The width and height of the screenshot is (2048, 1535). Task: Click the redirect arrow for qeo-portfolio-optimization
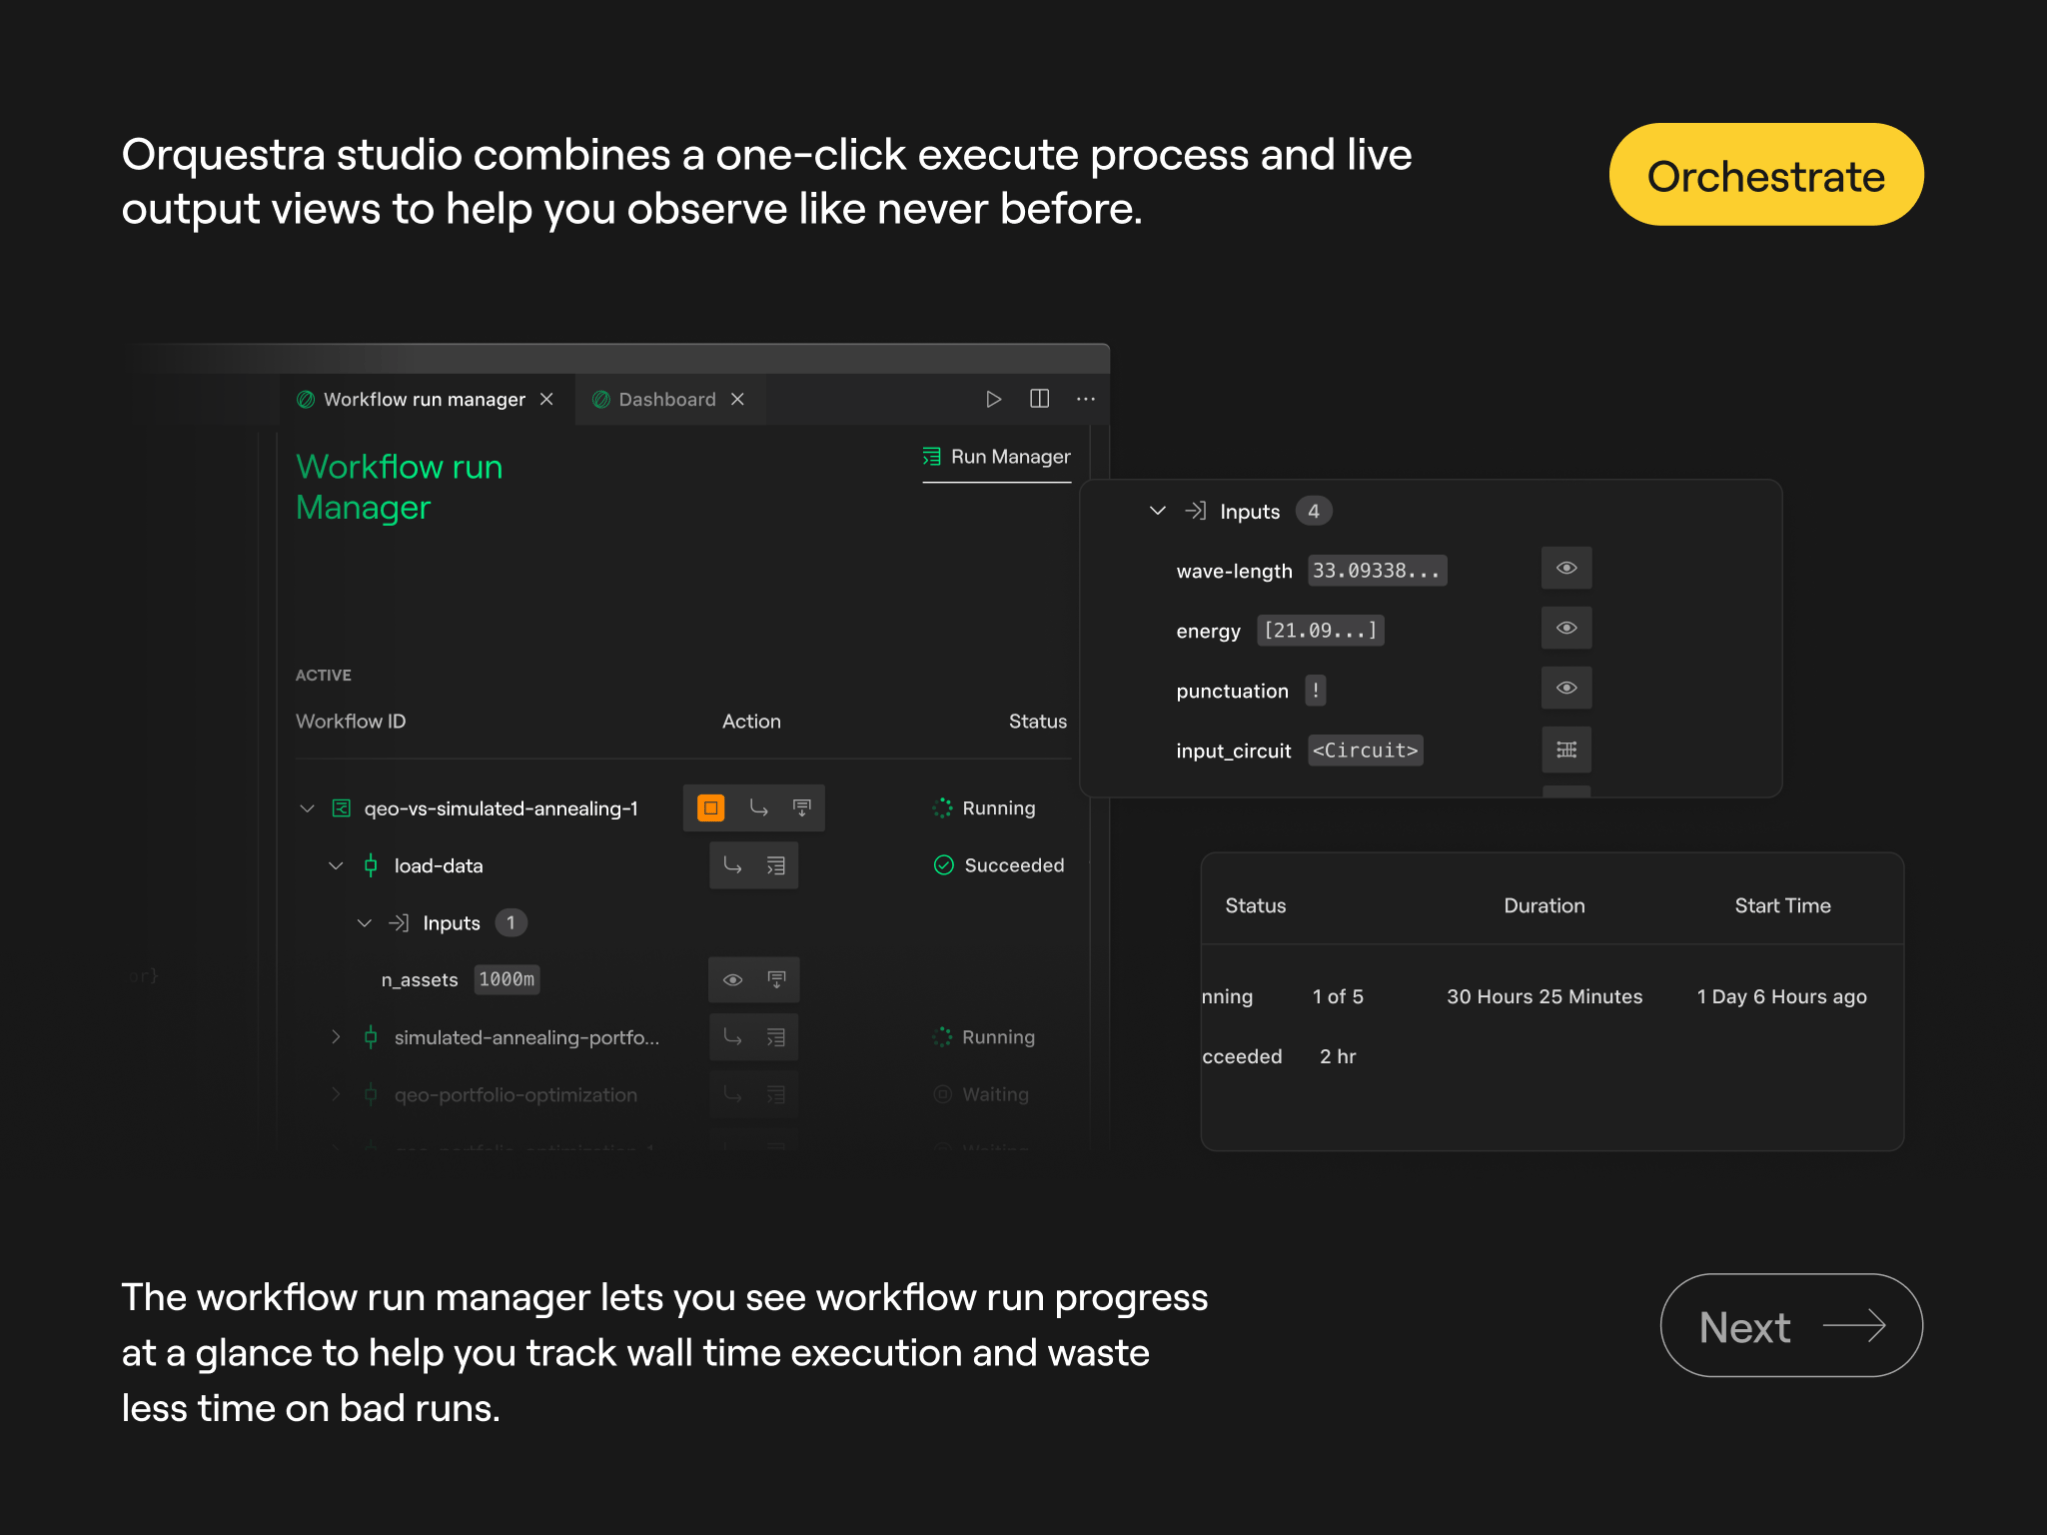(x=733, y=1095)
